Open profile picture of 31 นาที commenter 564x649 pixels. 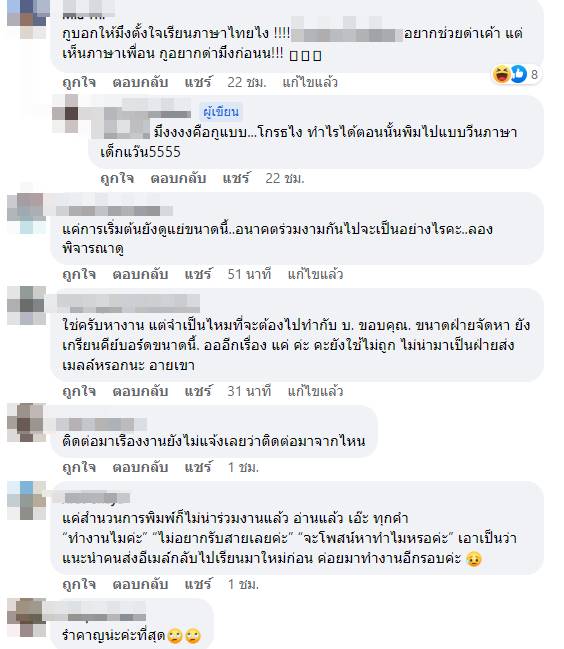26,305
